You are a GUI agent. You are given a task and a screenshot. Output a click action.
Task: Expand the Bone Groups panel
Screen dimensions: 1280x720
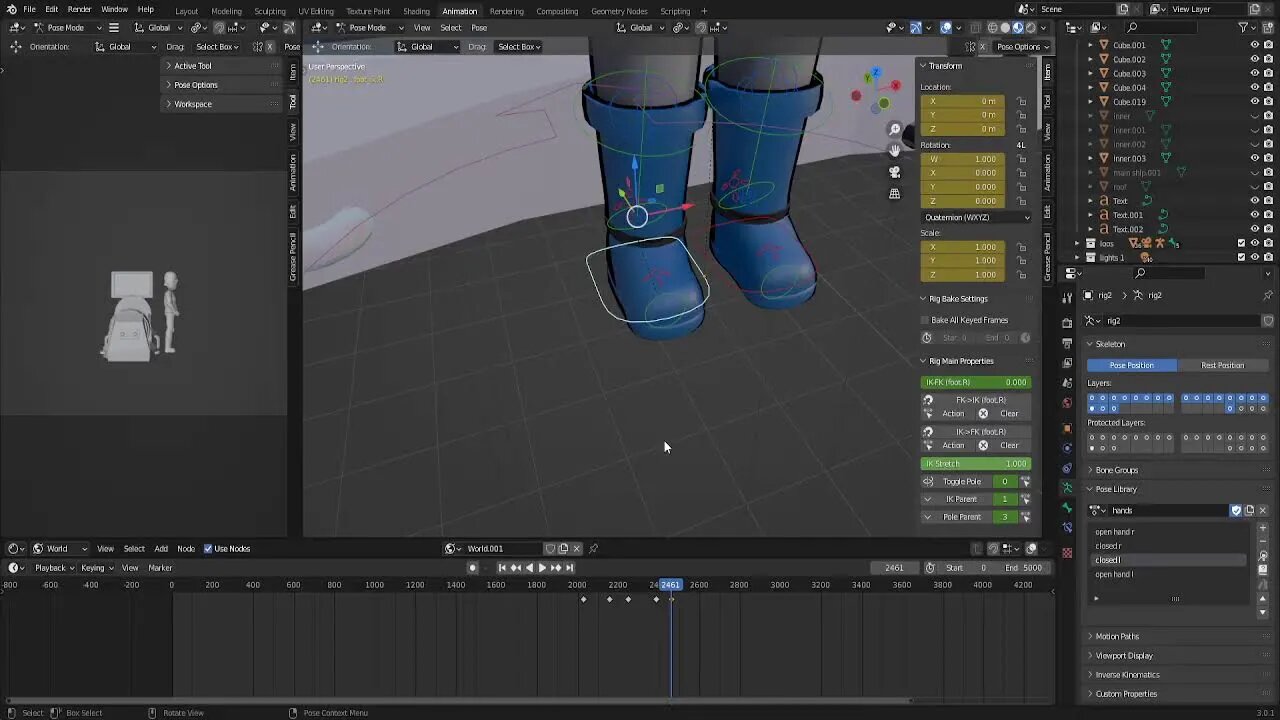point(1116,469)
